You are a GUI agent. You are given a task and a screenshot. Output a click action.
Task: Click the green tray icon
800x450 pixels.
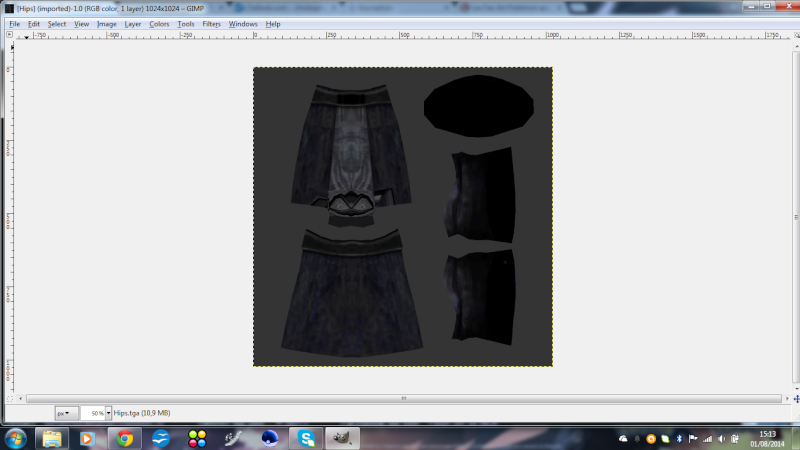pos(665,439)
